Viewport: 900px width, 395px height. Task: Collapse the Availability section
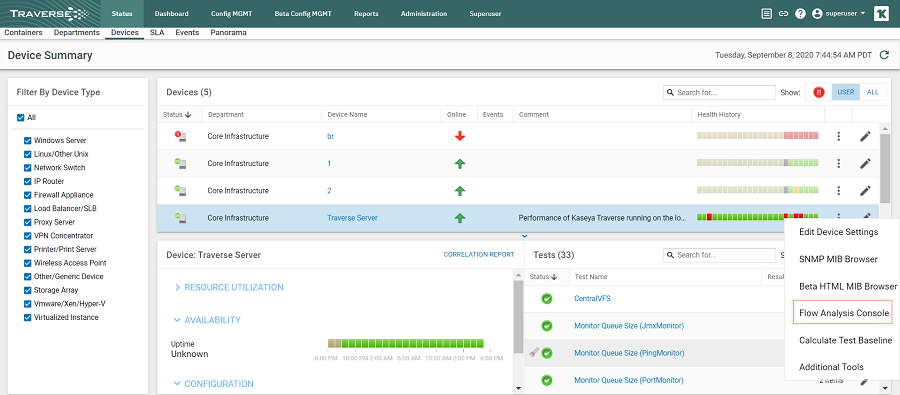point(207,320)
